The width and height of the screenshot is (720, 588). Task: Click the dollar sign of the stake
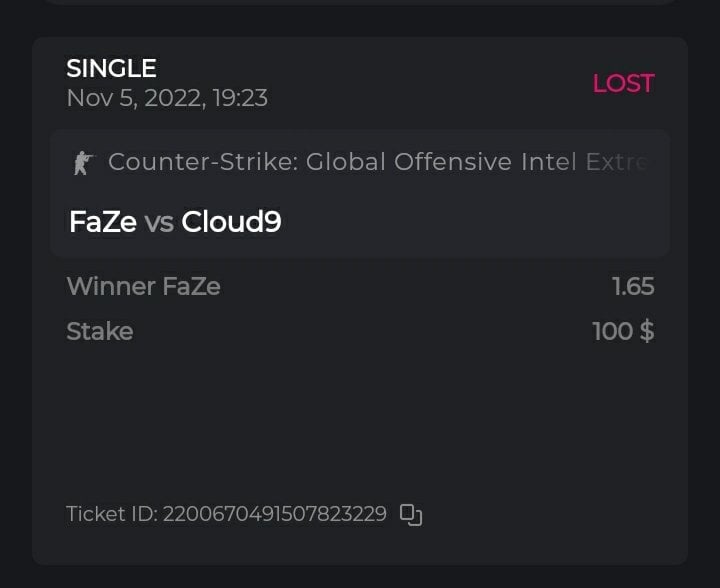click(x=647, y=331)
